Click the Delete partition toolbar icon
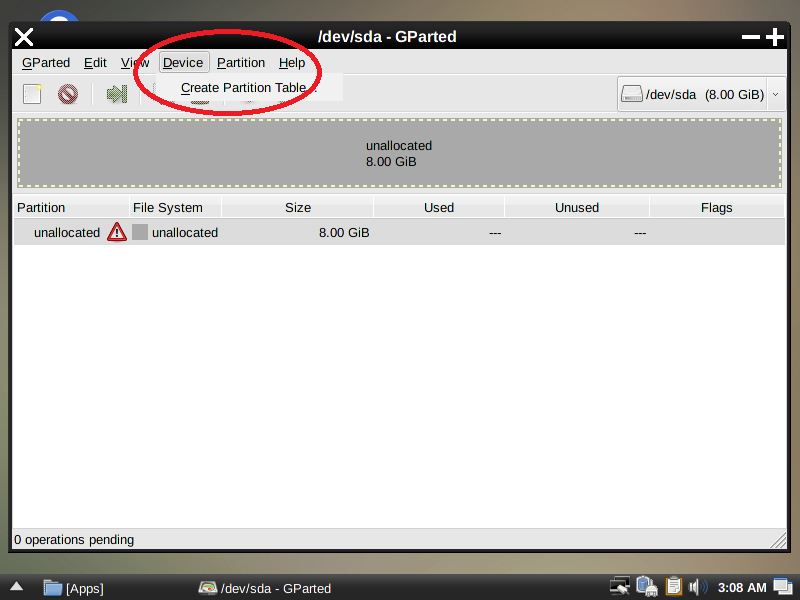800x600 pixels. pyautogui.click(x=68, y=94)
